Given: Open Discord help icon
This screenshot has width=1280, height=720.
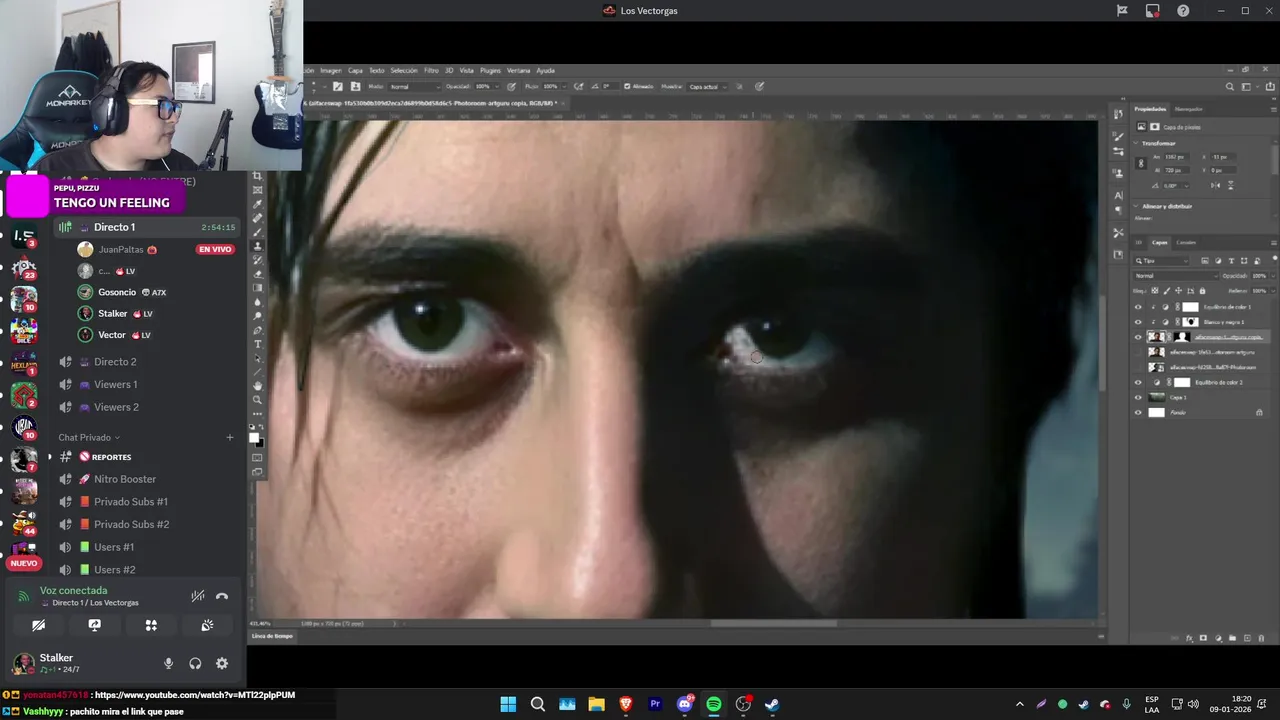Looking at the screenshot, I should coord(1184,11).
